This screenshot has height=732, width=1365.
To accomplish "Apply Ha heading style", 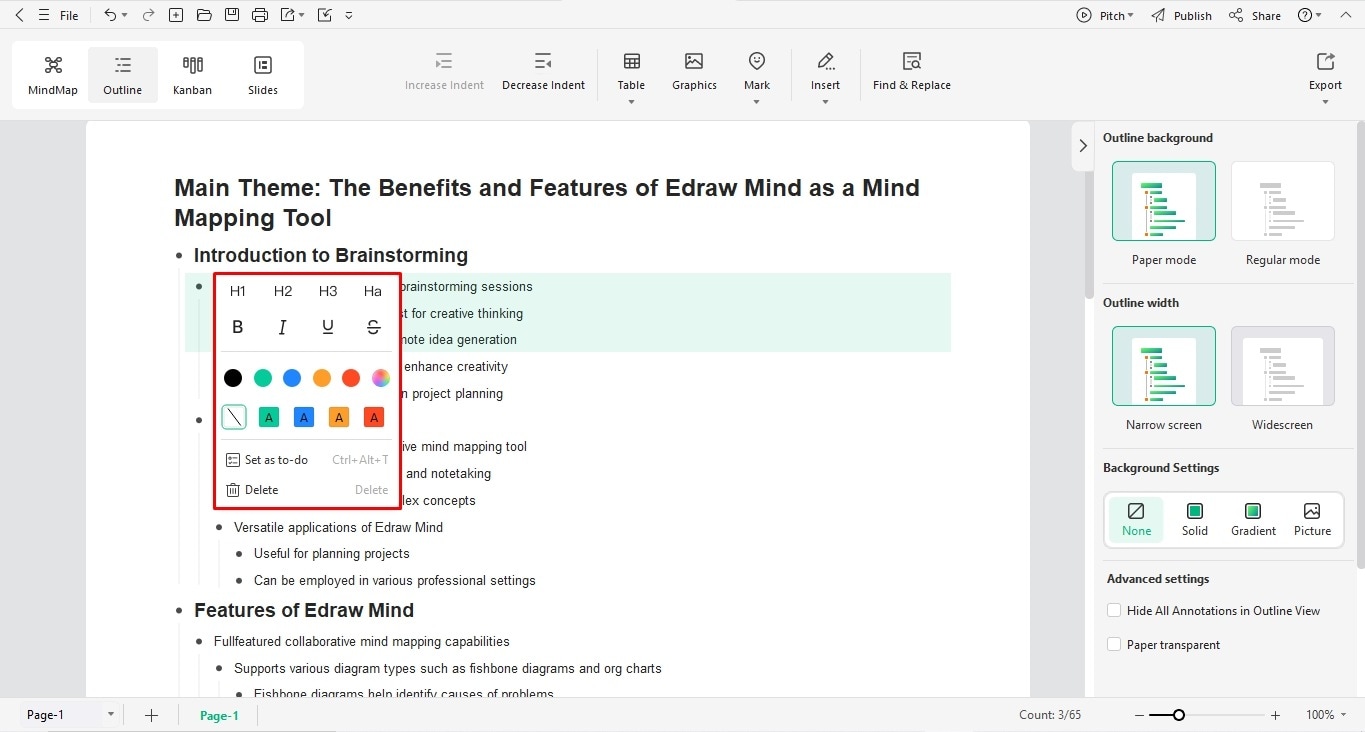I will pyautogui.click(x=373, y=291).
